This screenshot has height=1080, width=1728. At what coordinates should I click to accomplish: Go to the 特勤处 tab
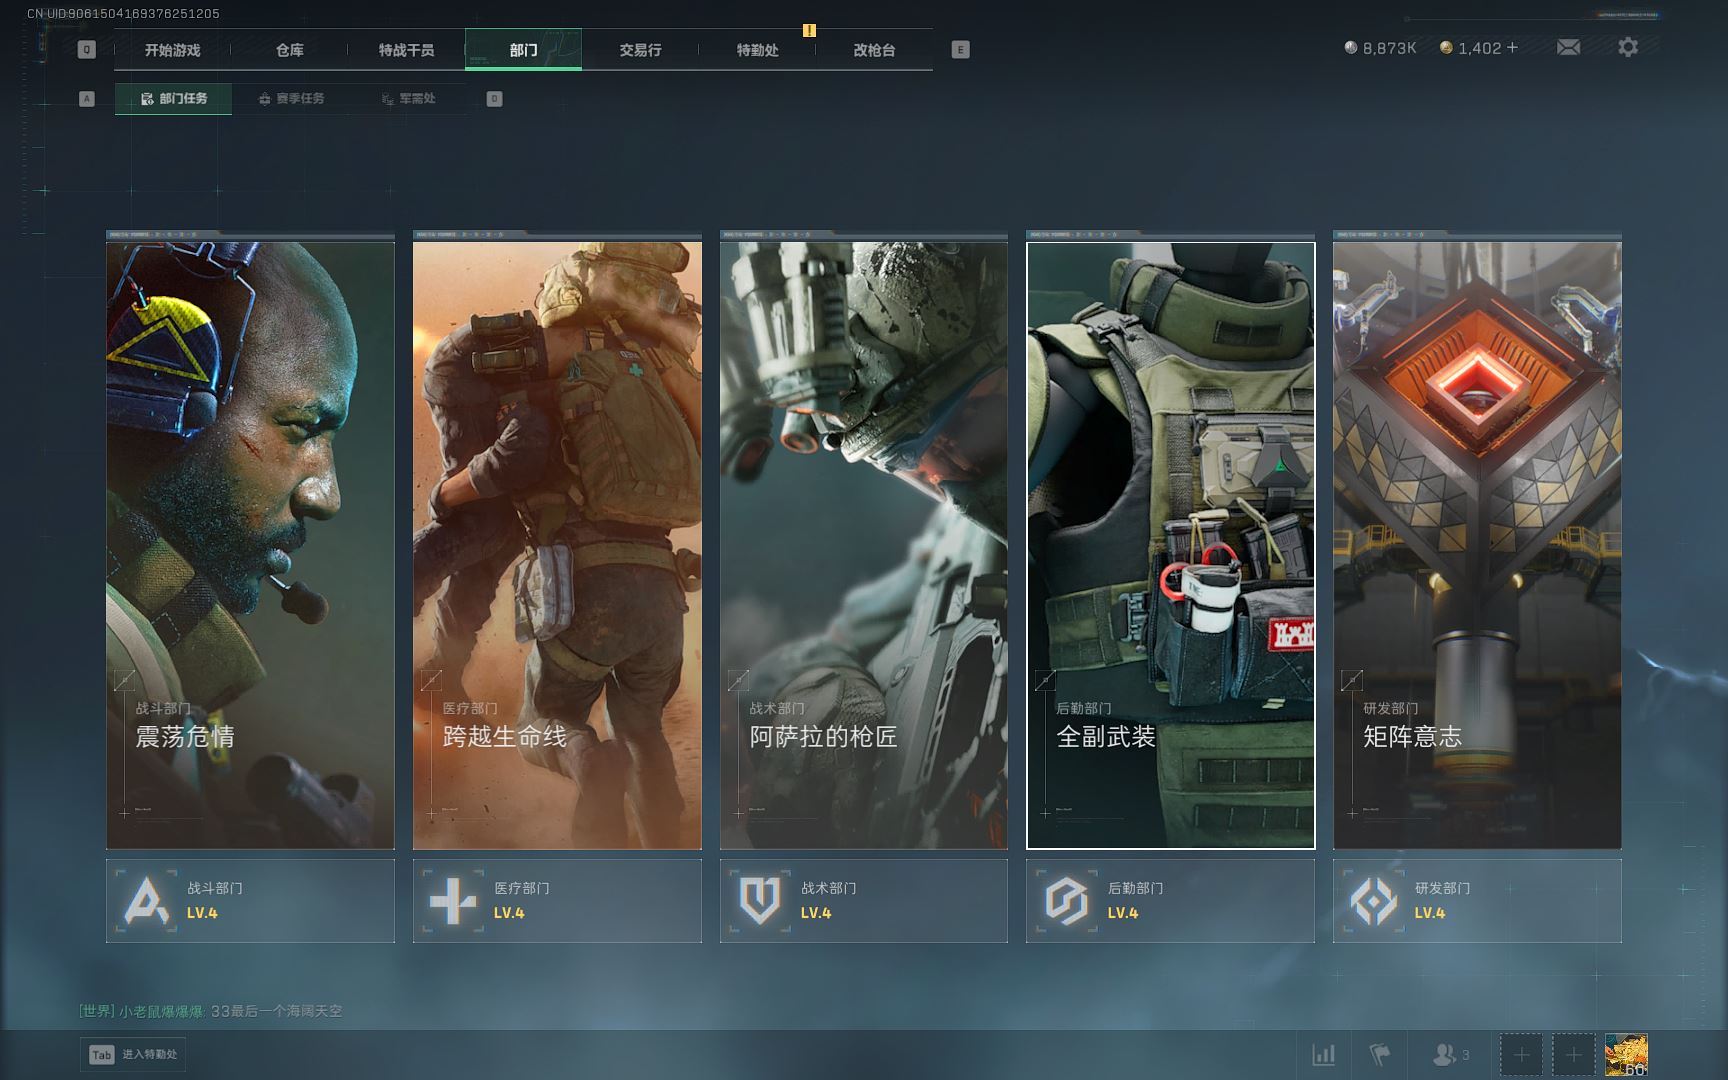[757, 50]
